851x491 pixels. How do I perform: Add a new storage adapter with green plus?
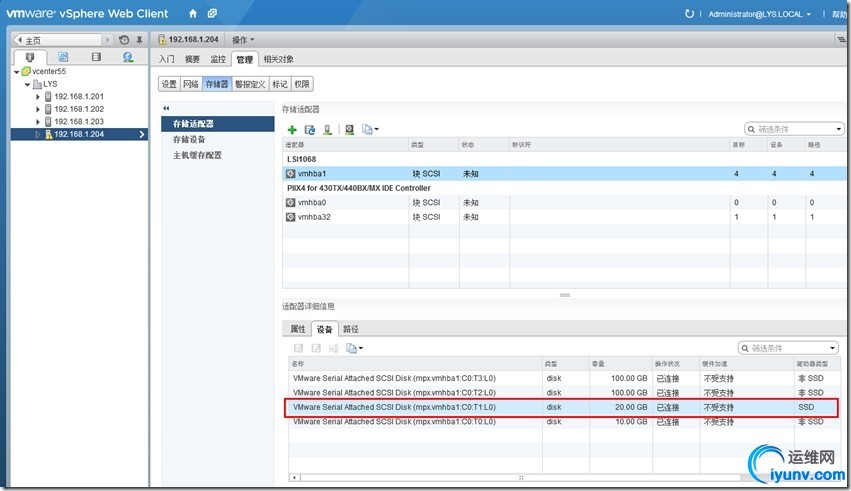pos(292,129)
